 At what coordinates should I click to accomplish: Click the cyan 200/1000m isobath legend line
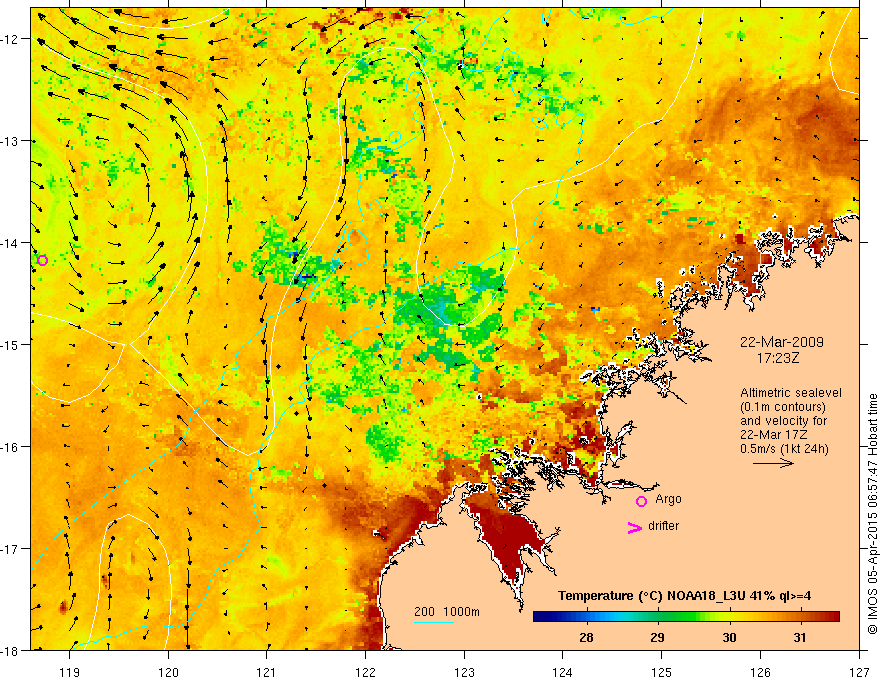(x=434, y=622)
